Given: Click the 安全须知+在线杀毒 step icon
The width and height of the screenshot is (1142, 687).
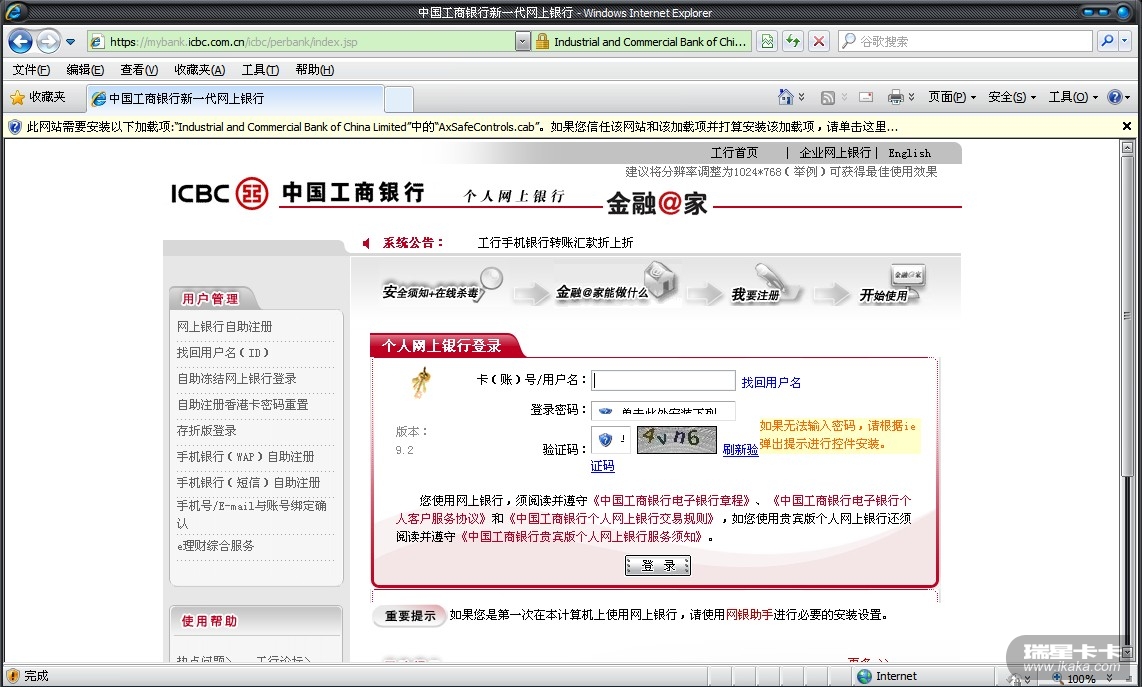Looking at the screenshot, I should (441, 286).
